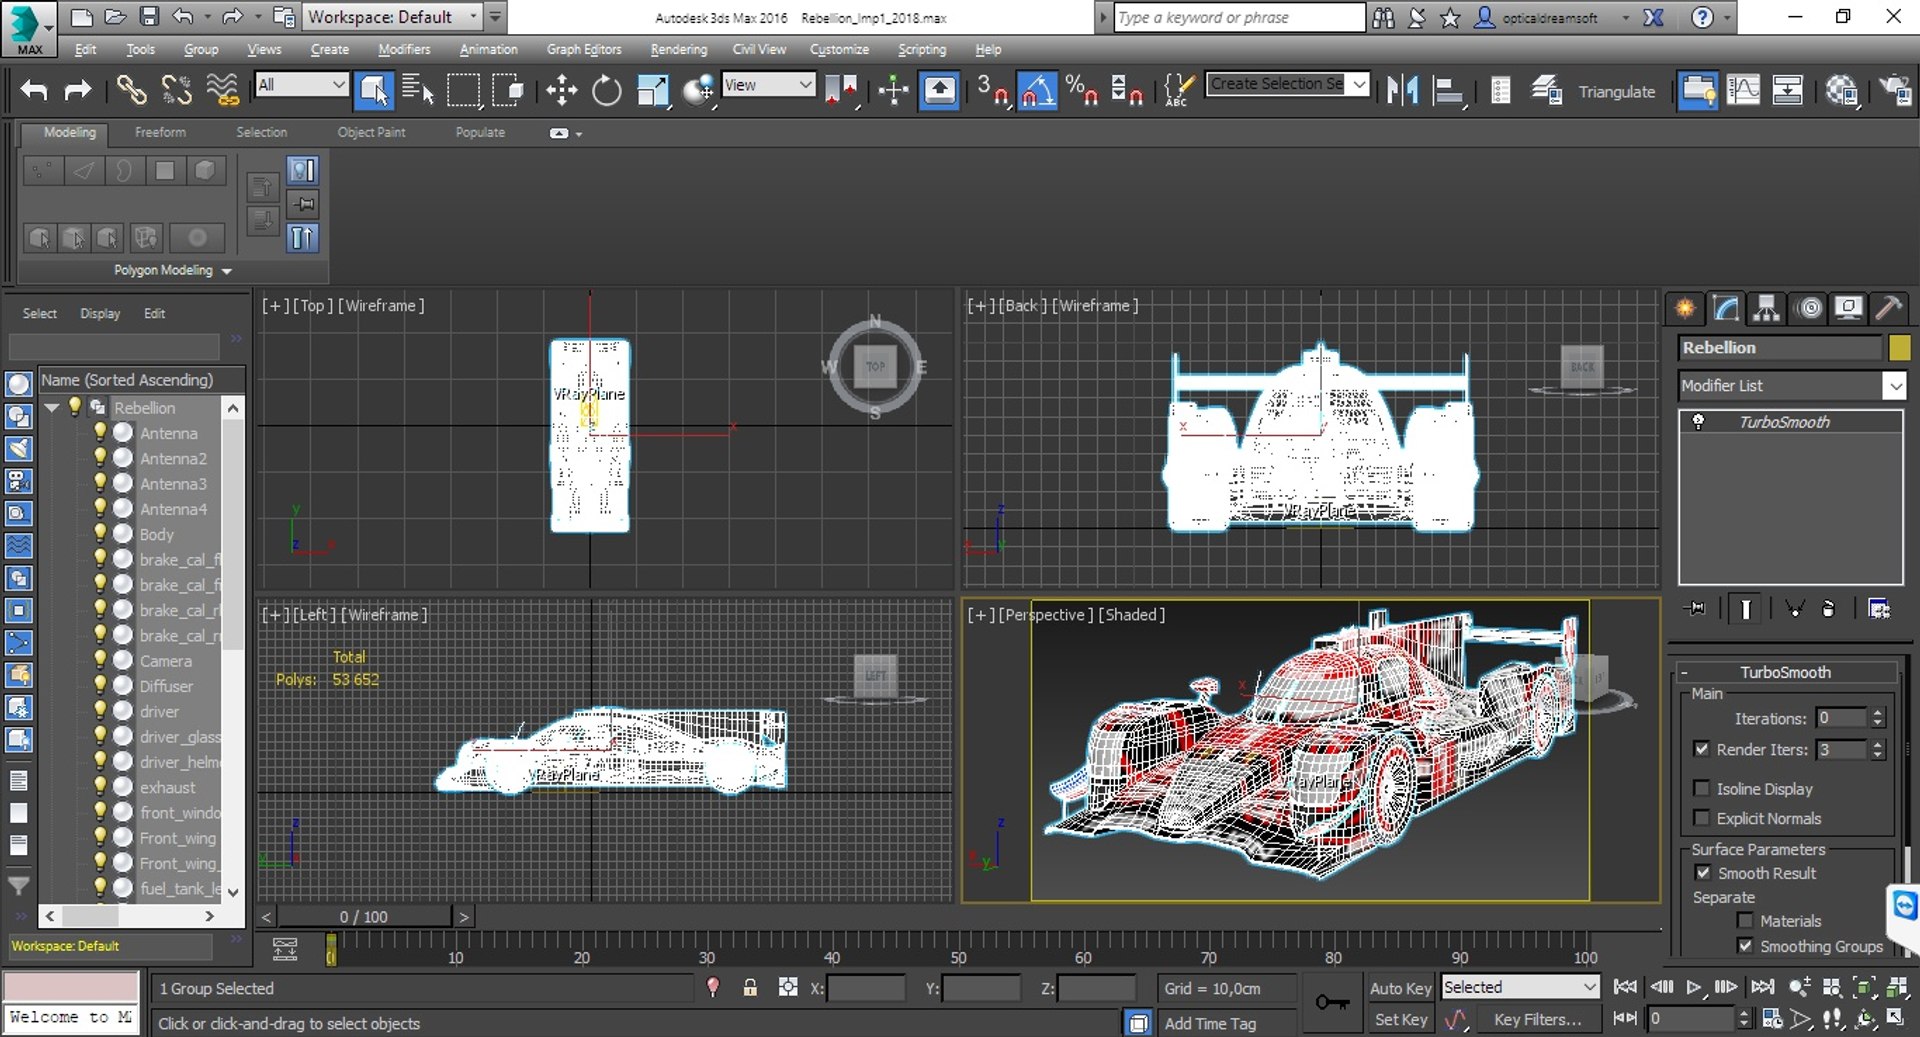The width and height of the screenshot is (1920, 1037).
Task: Click the Play Animation button
Action: coord(1693,987)
